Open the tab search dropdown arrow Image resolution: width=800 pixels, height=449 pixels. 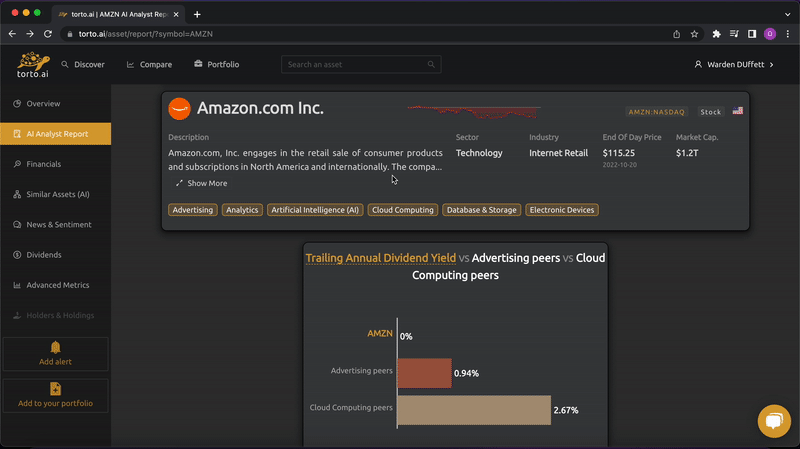point(788,14)
